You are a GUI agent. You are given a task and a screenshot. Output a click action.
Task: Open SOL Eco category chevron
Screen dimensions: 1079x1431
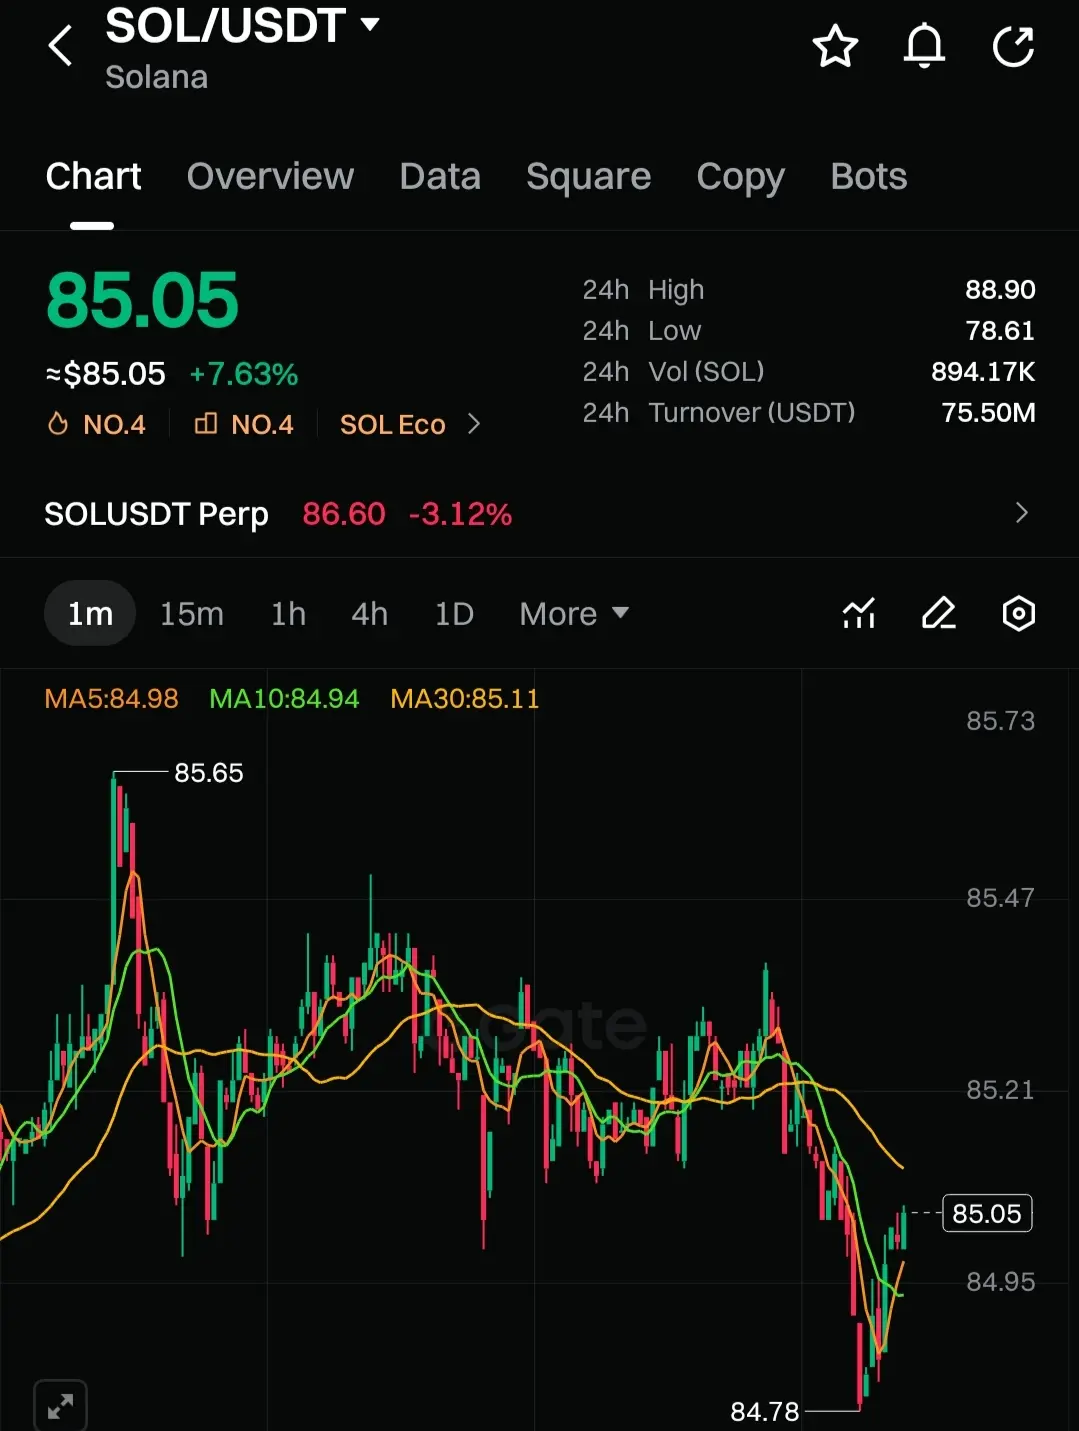[474, 424]
